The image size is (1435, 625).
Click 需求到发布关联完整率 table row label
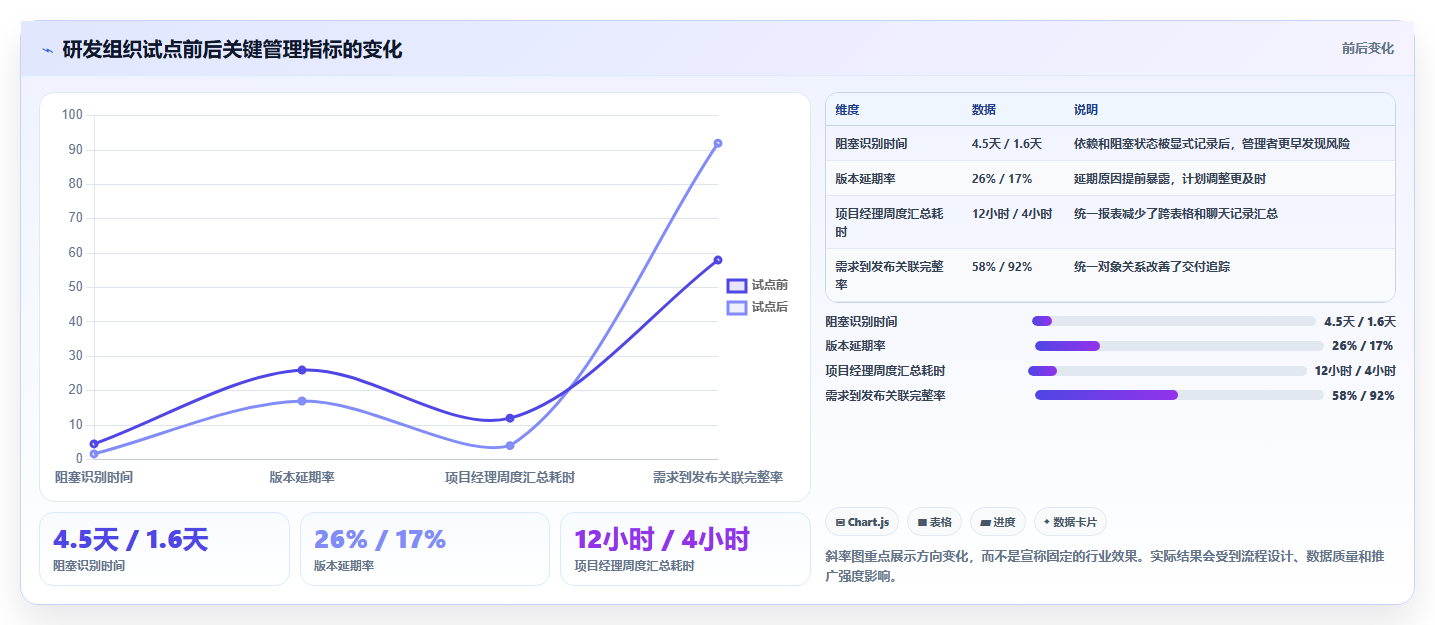[889, 276]
